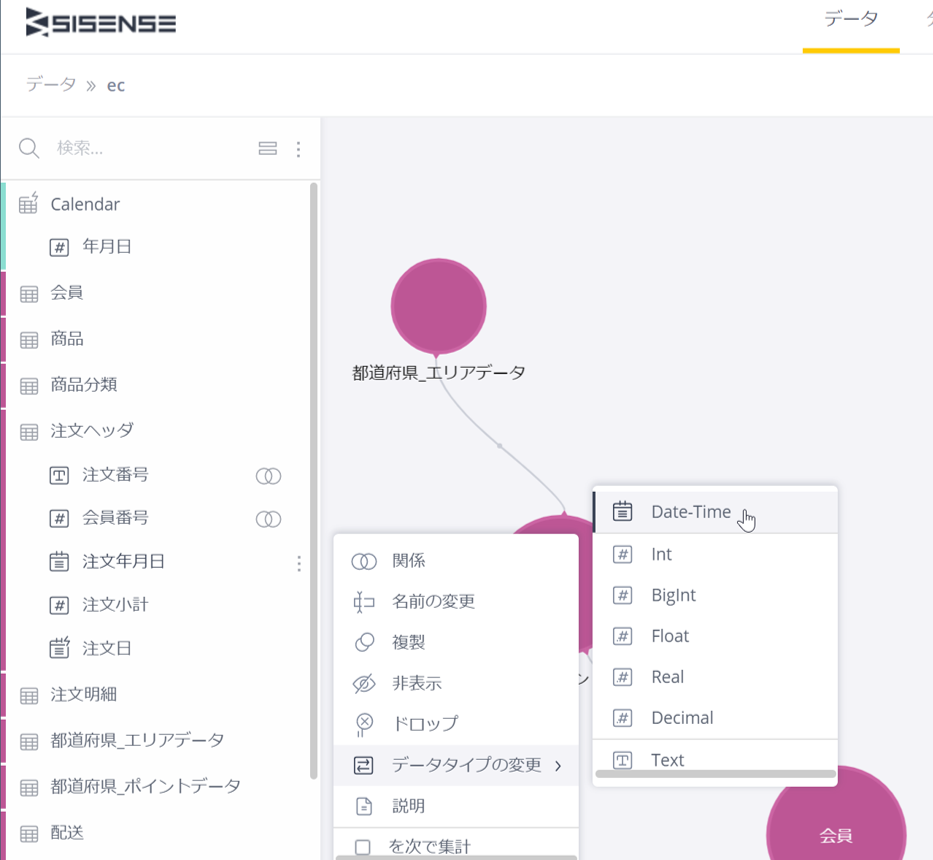The height and width of the screenshot is (860, 933).
Task: Collapse the Calendar table
Action: pos(85,204)
